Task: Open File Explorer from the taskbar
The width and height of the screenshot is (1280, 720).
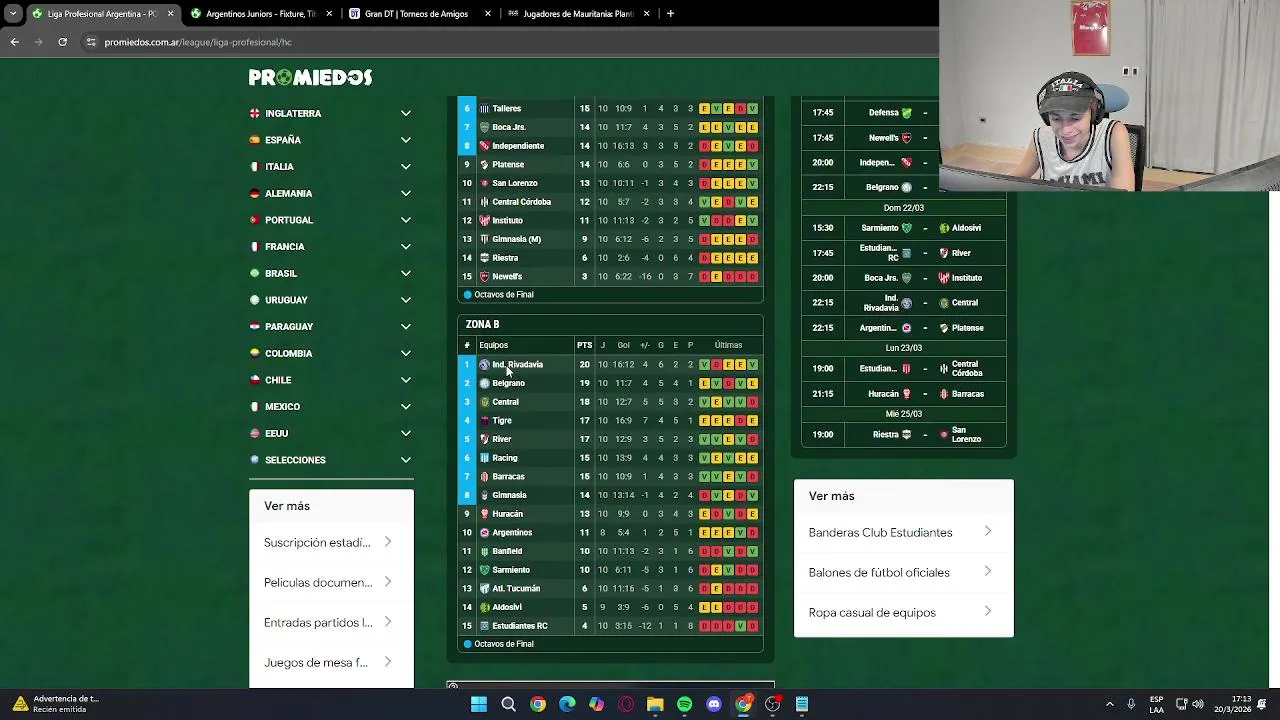Action: [x=655, y=704]
